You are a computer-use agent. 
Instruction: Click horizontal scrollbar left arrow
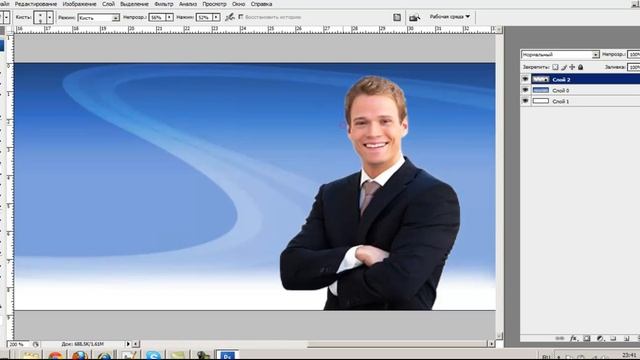(x=136, y=344)
